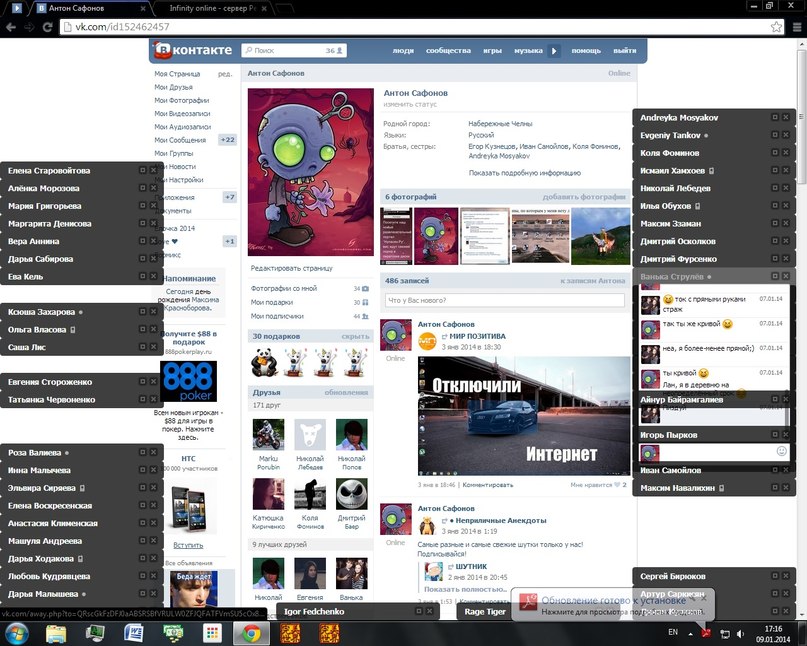This screenshot has width=807, height=646.
Task: Click добавить фотографии link
Action: pyautogui.click(x=584, y=197)
